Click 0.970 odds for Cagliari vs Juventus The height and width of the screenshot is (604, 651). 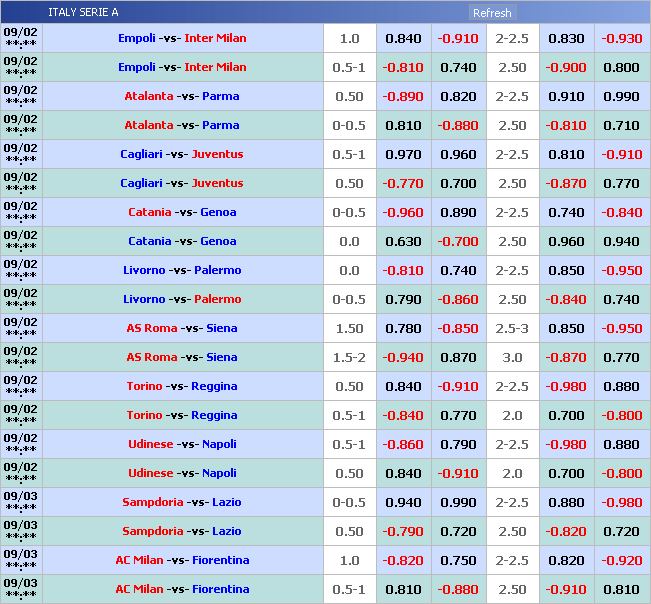click(x=403, y=154)
